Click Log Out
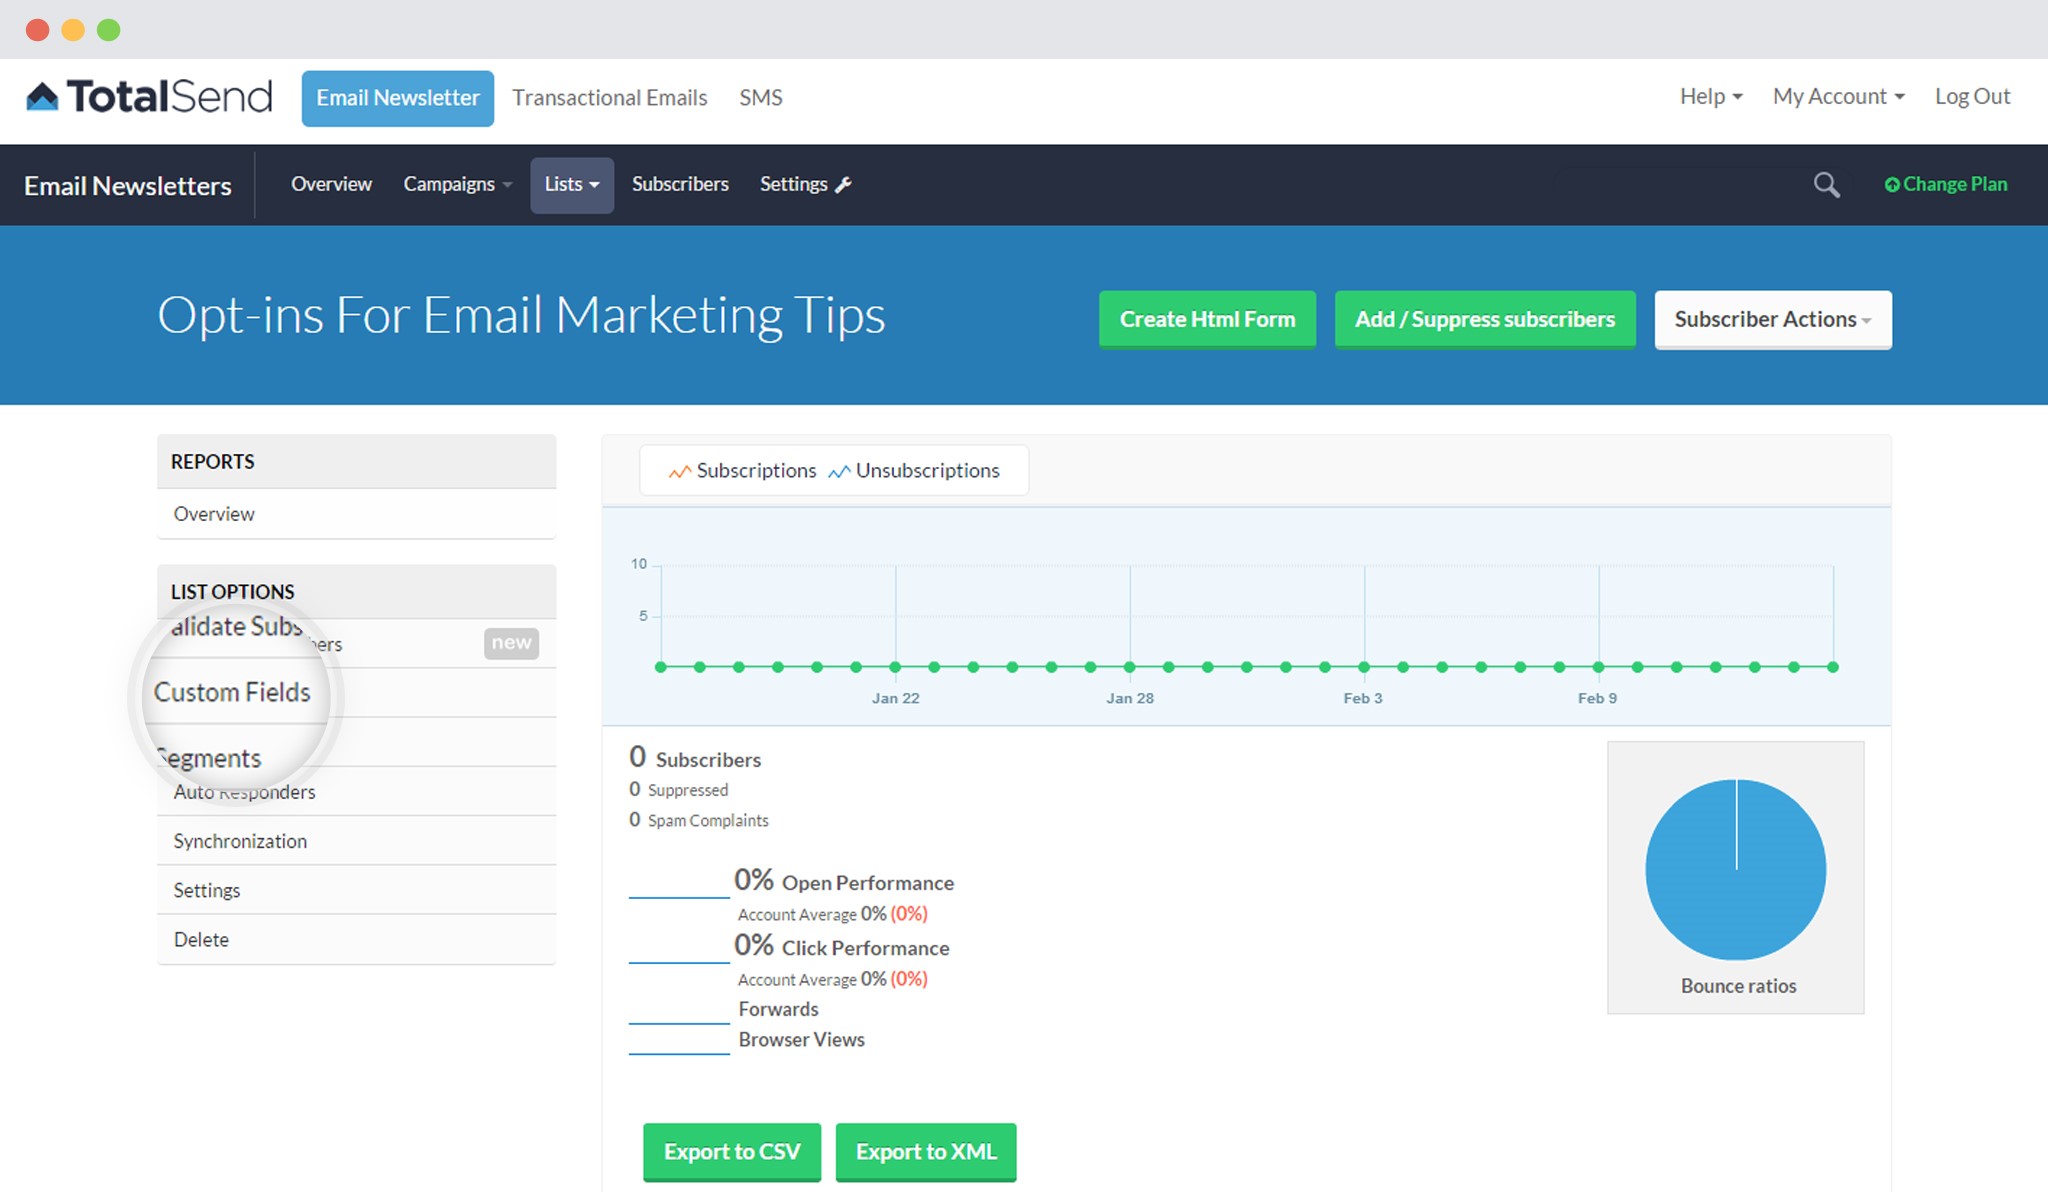 pyautogui.click(x=1972, y=96)
